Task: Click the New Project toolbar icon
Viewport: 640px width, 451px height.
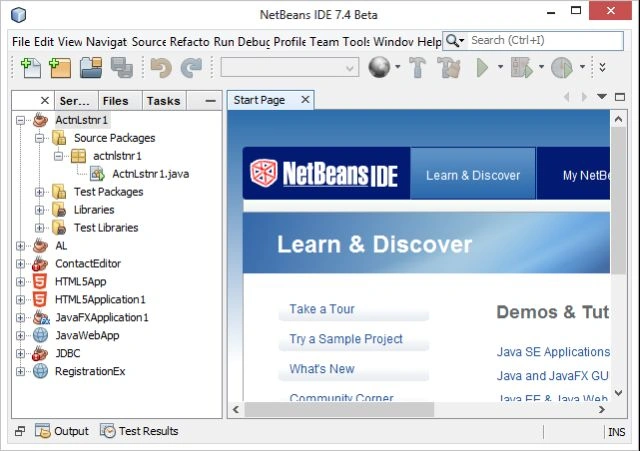Action: coord(60,68)
